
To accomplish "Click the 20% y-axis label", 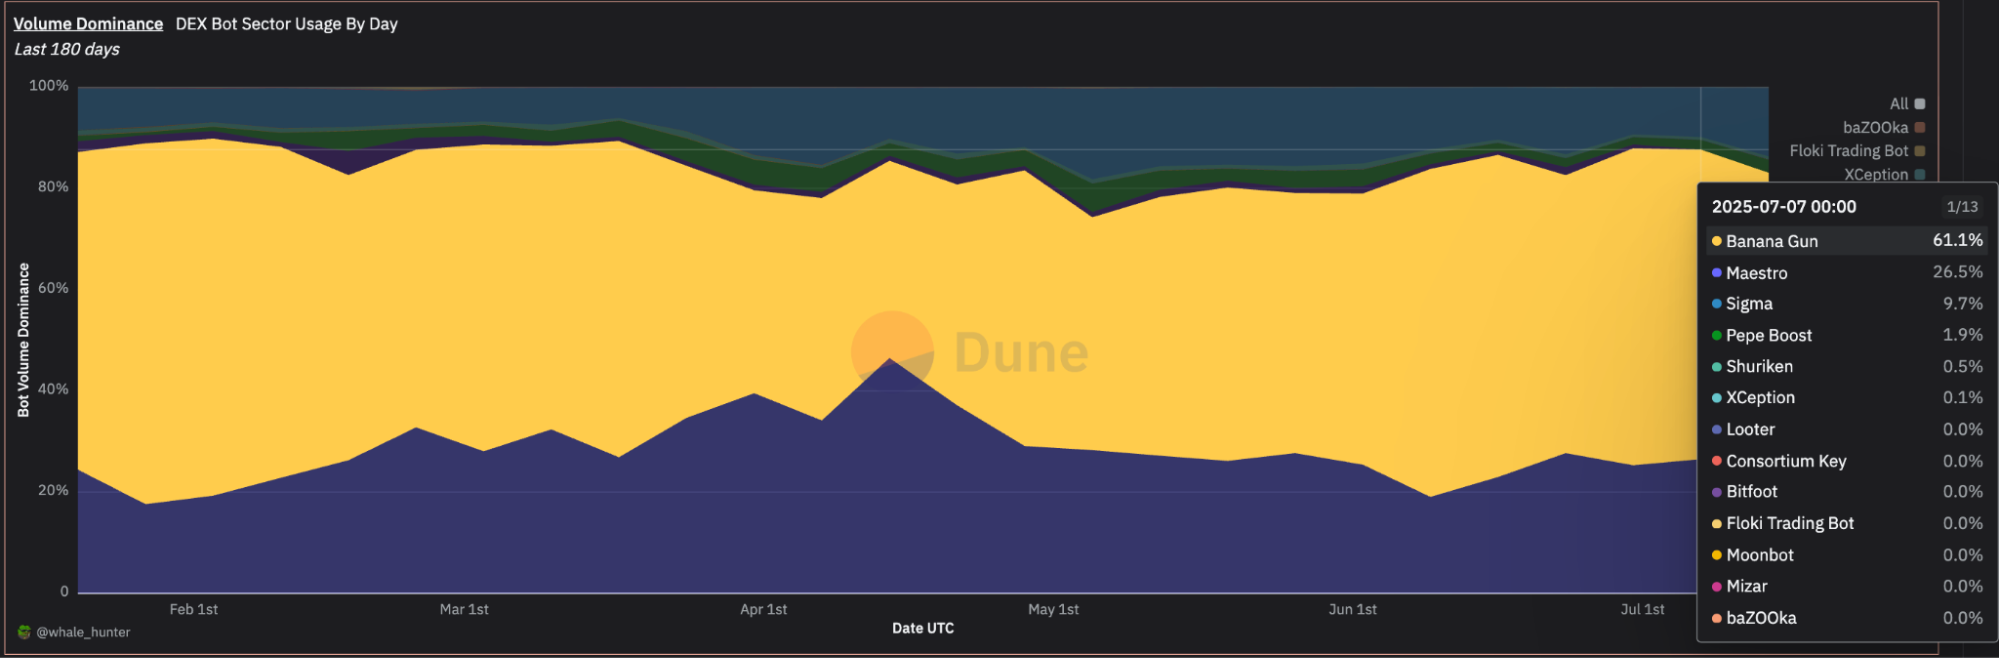I will click(x=53, y=490).
